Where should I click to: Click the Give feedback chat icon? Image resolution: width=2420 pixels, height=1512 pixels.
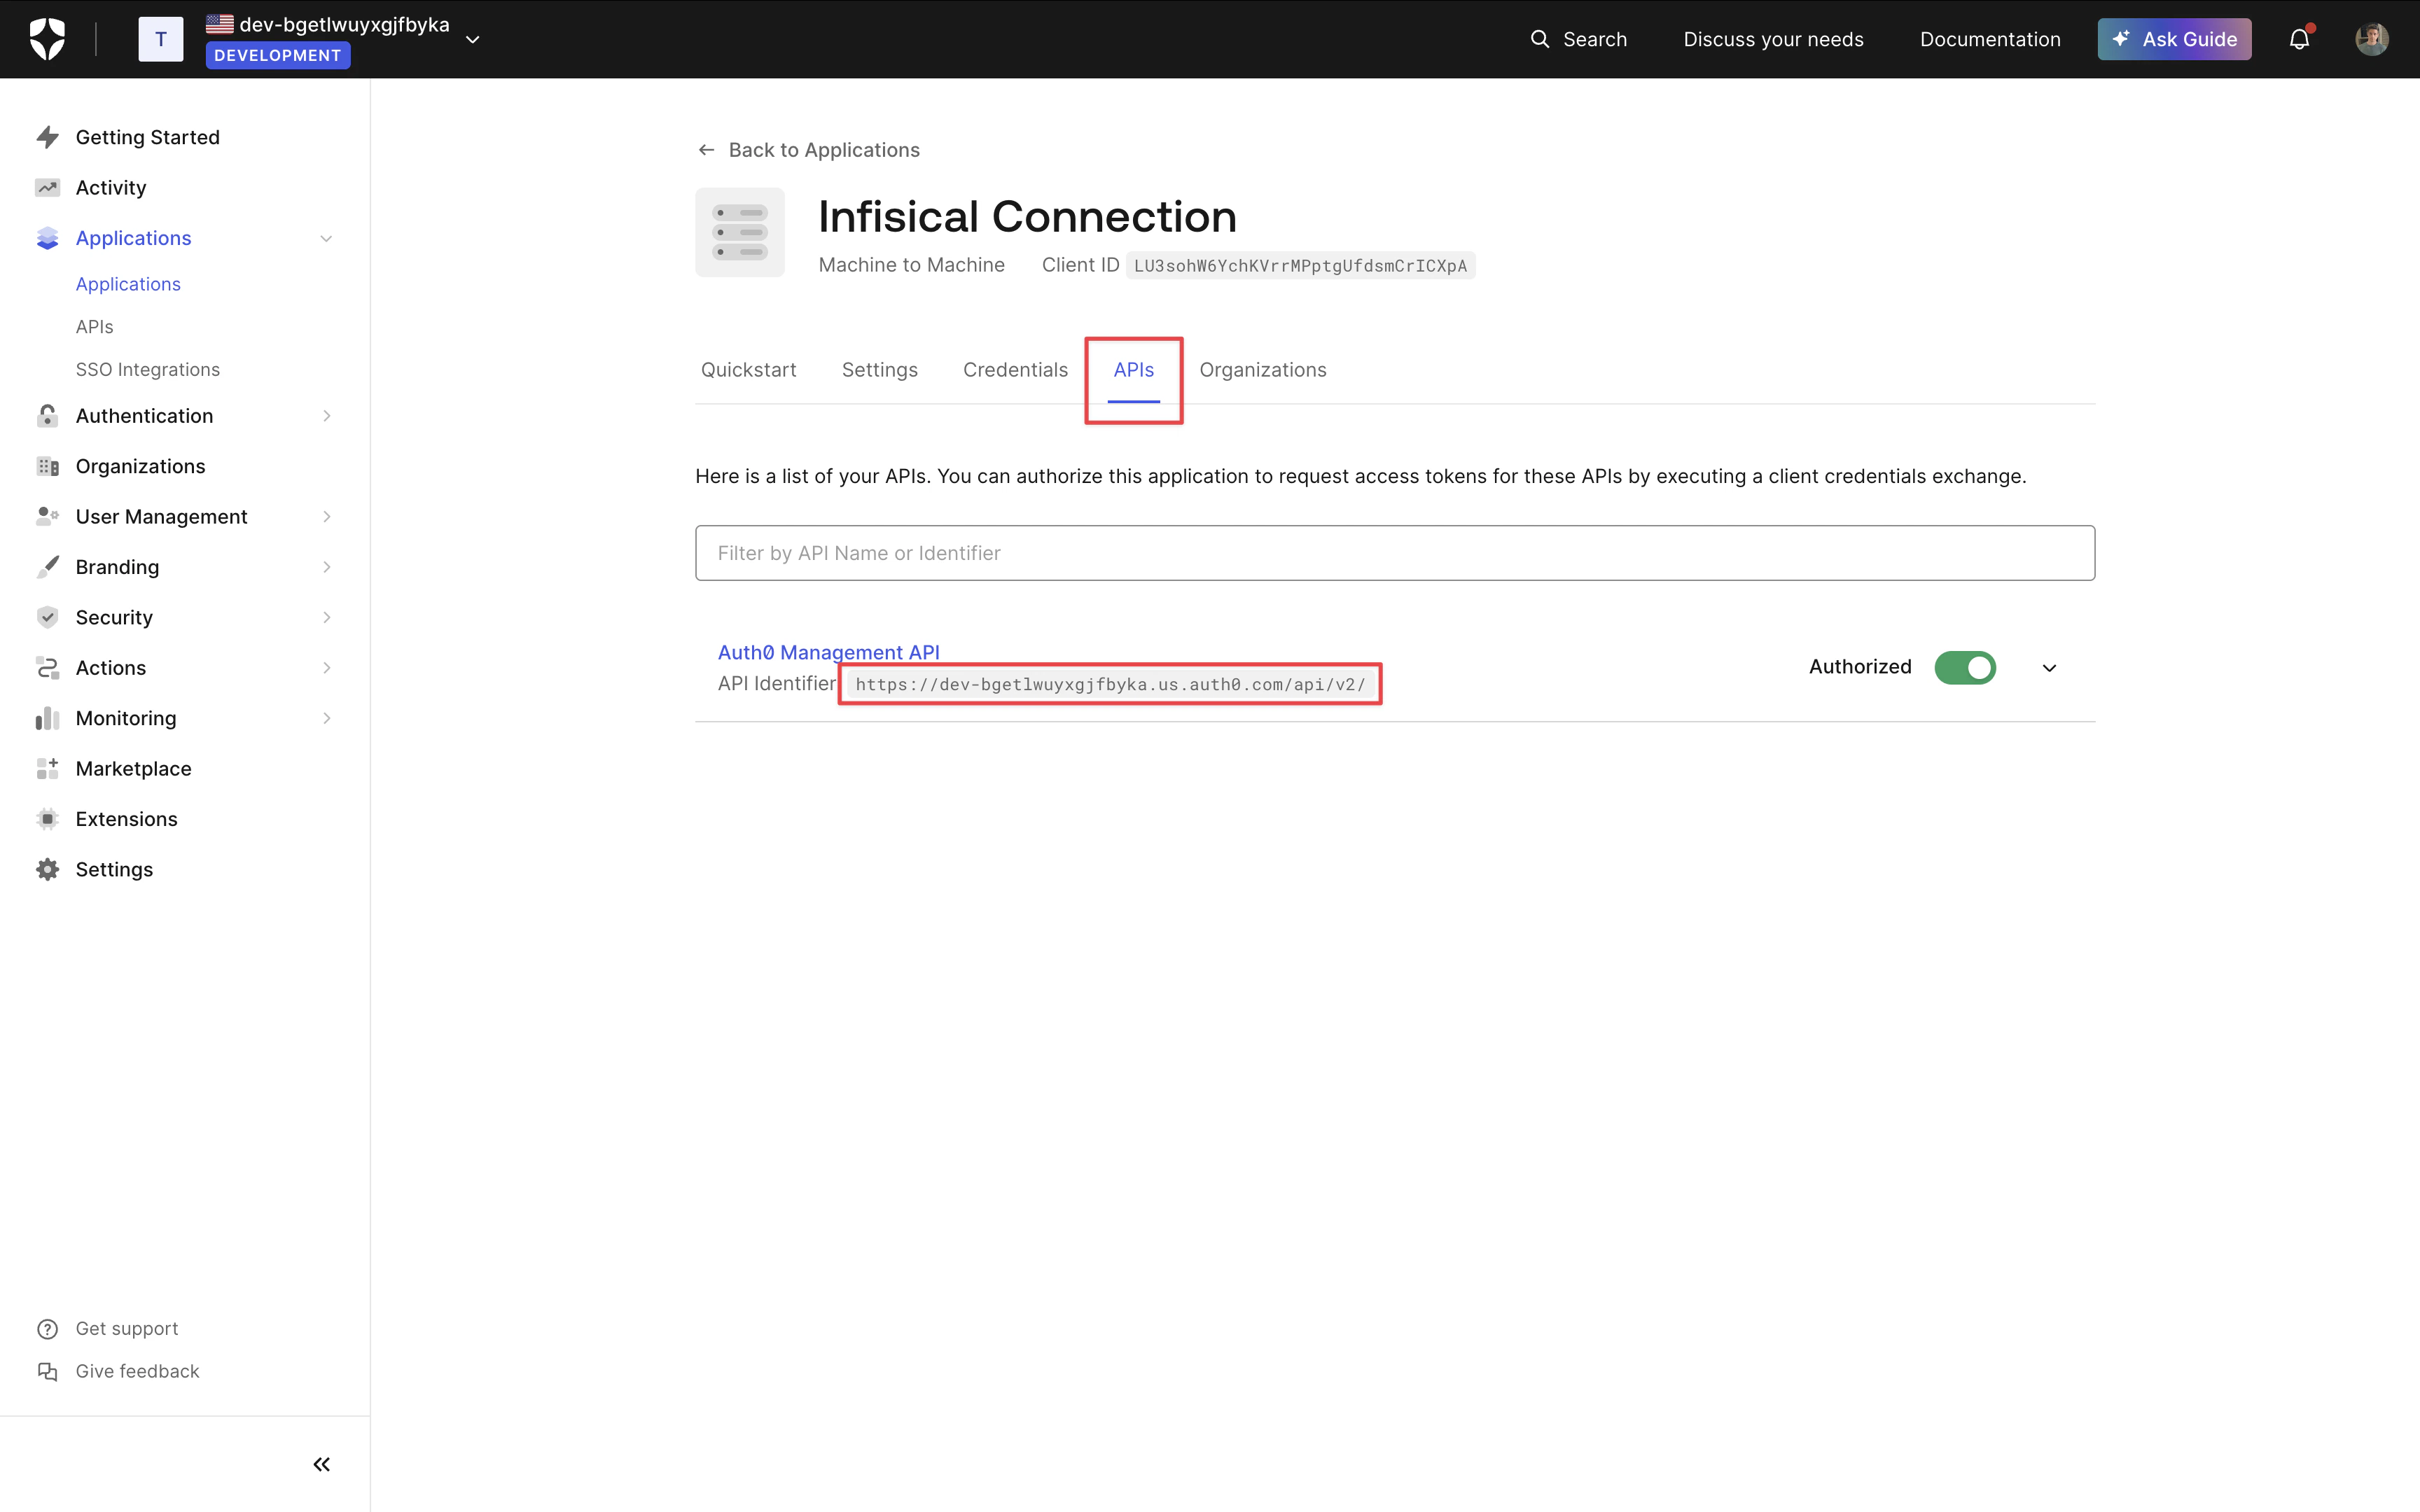[x=47, y=1371]
